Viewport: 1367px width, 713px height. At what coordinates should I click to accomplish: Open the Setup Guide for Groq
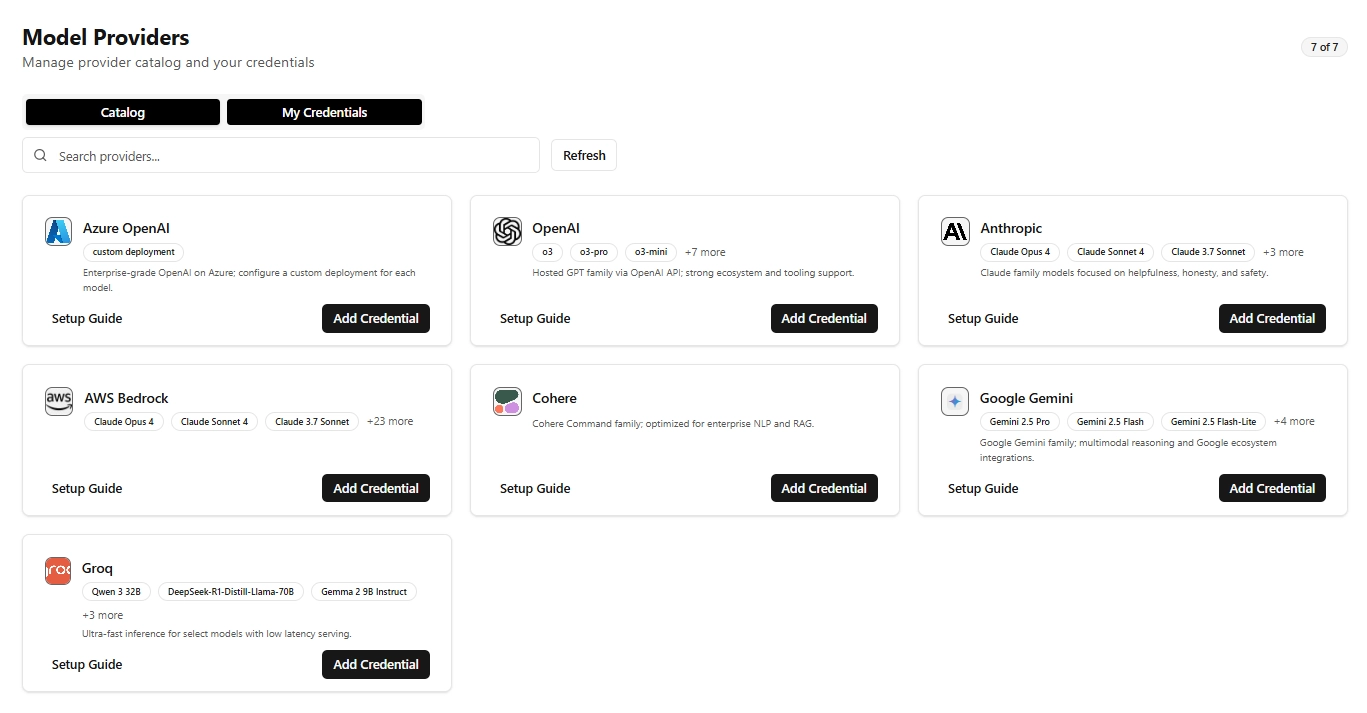pyautogui.click(x=87, y=664)
